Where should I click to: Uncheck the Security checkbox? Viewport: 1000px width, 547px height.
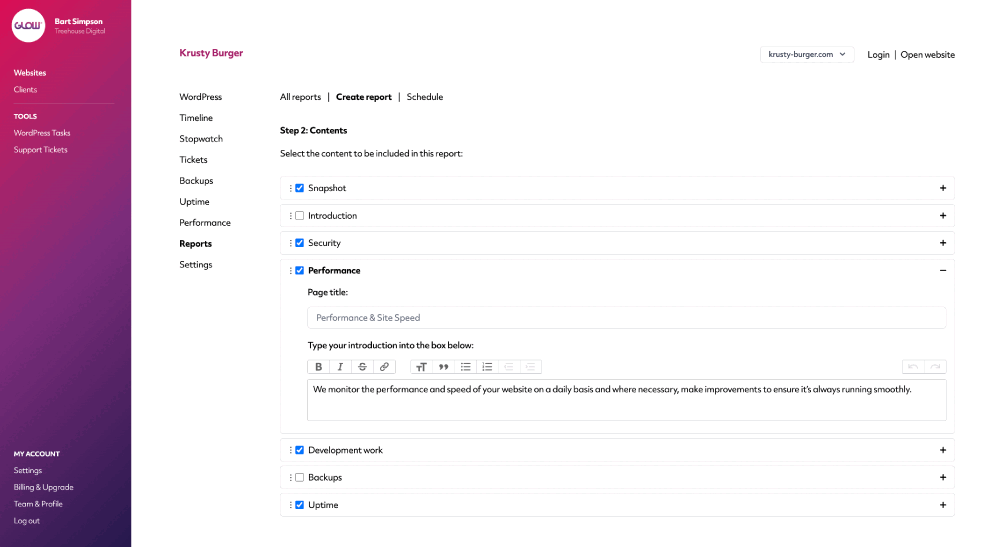point(300,243)
